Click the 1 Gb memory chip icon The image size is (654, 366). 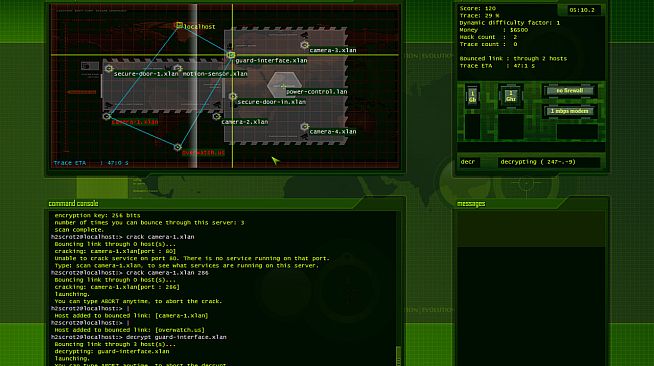(x=472, y=96)
